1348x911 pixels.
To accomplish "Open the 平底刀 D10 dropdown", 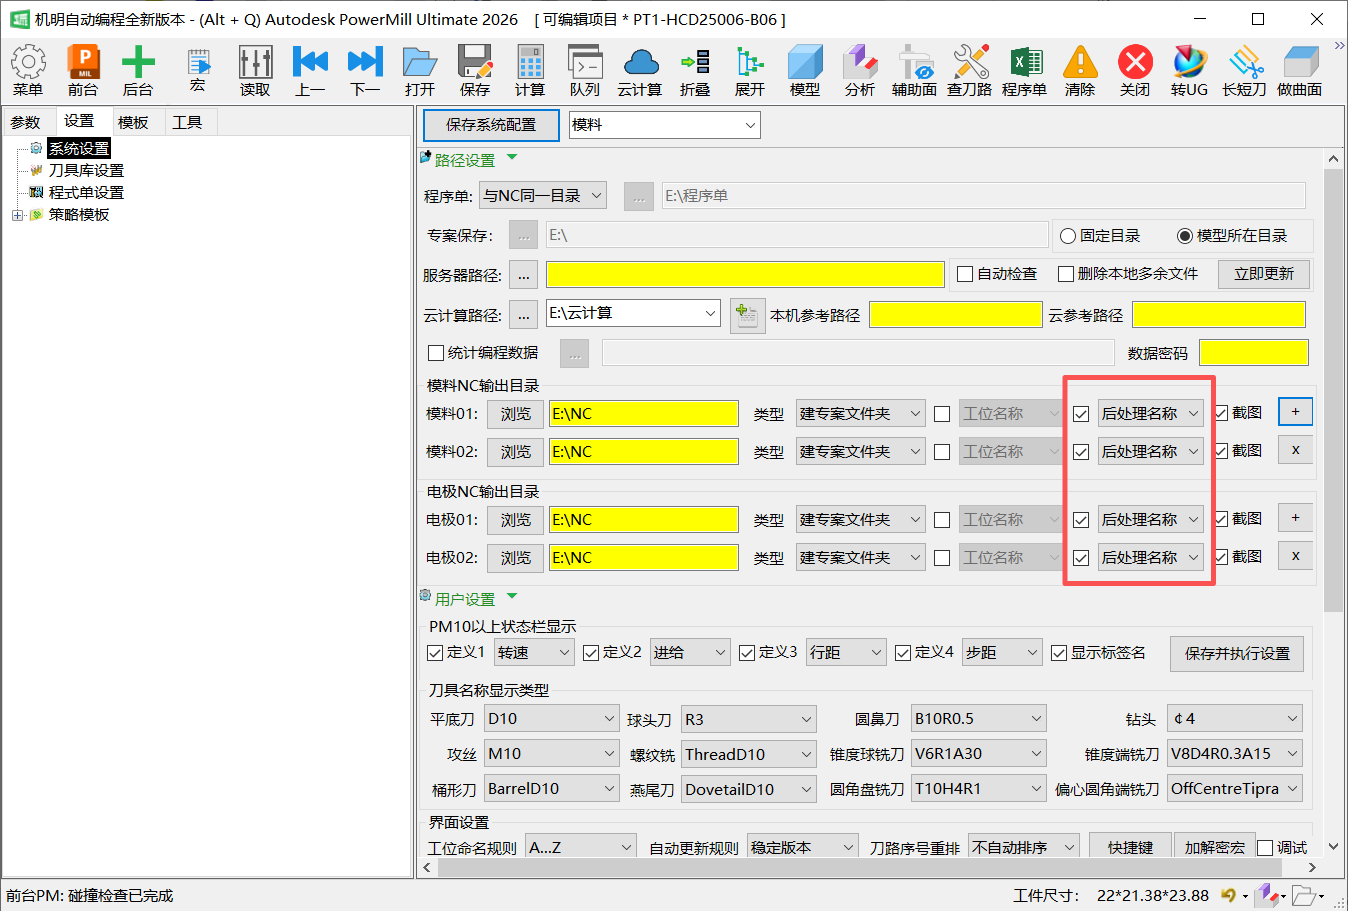I will (x=552, y=719).
